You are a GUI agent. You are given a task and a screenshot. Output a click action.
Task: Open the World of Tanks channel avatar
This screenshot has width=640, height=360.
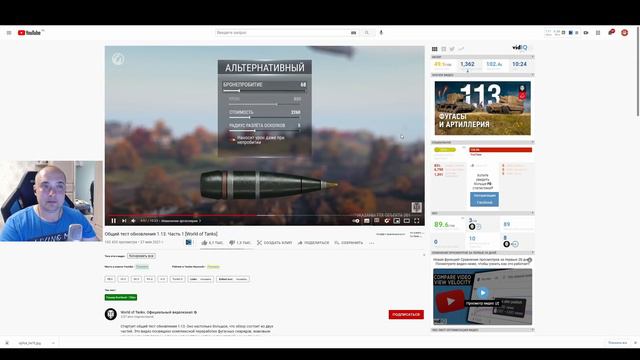click(x=111, y=314)
